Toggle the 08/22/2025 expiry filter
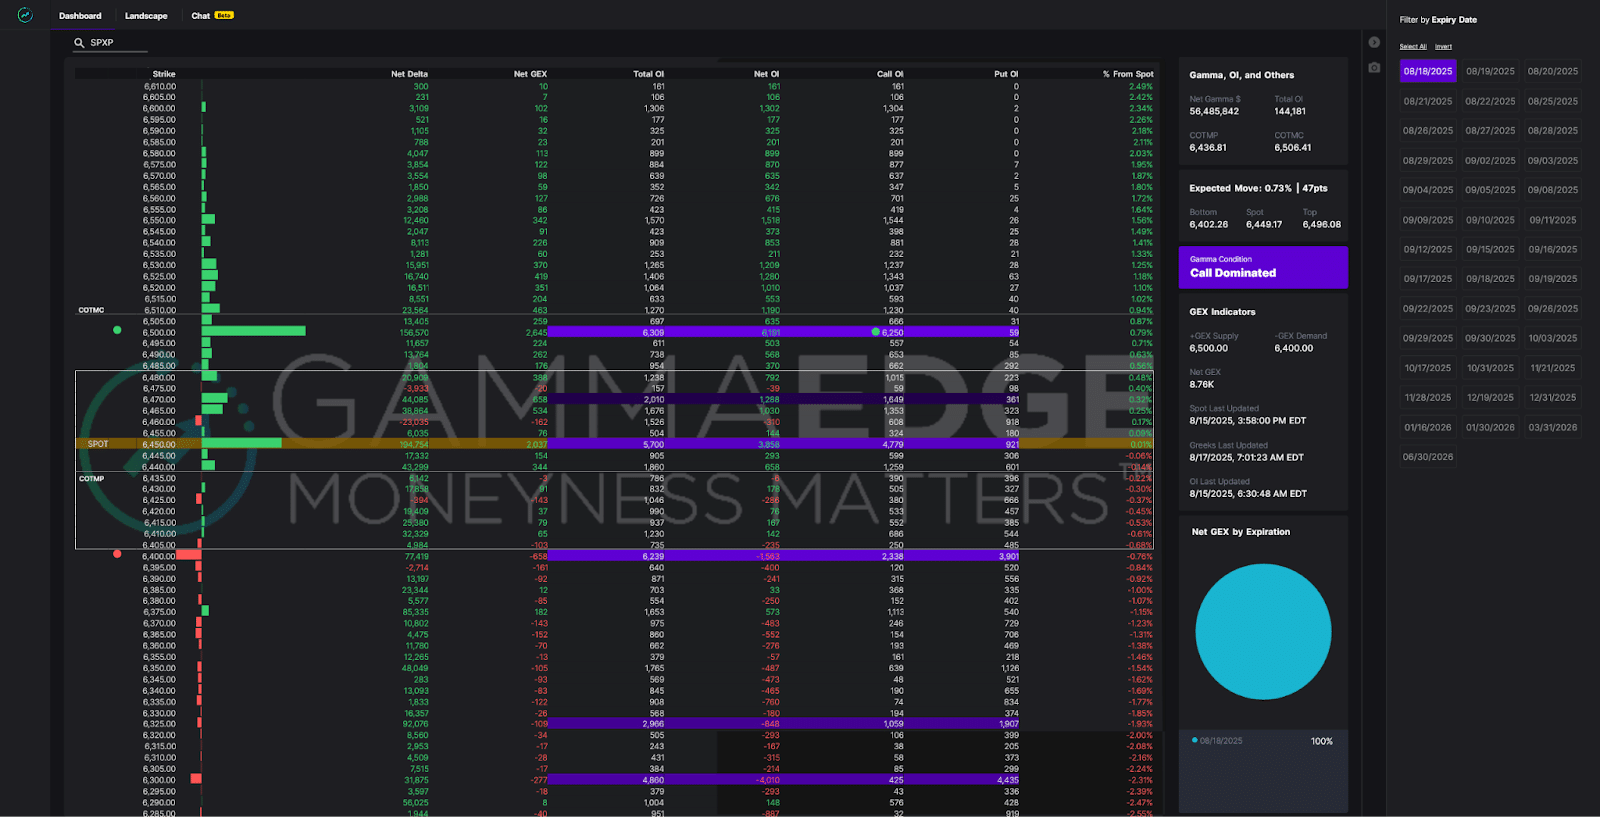1600x817 pixels. [1490, 101]
